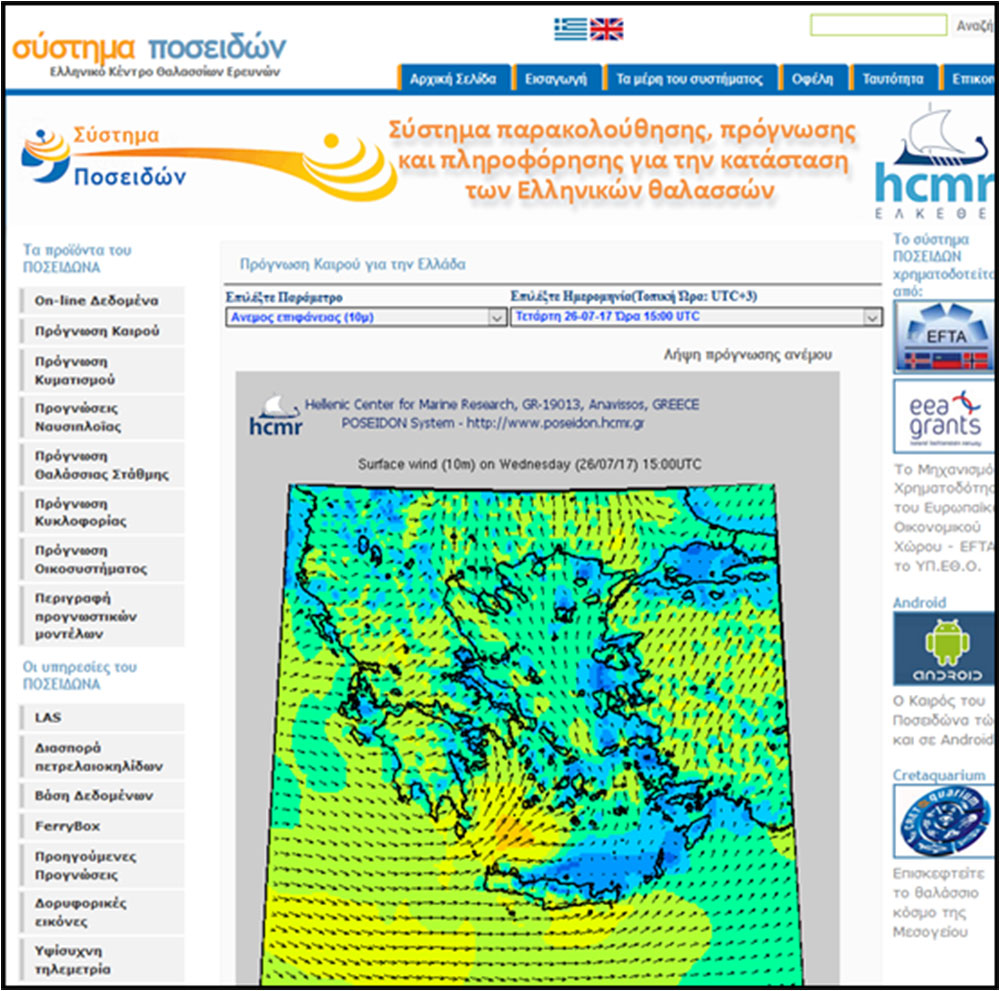Open the HCMR ship logo at top right
This screenshot has width=1000, height=991.
coord(934,161)
